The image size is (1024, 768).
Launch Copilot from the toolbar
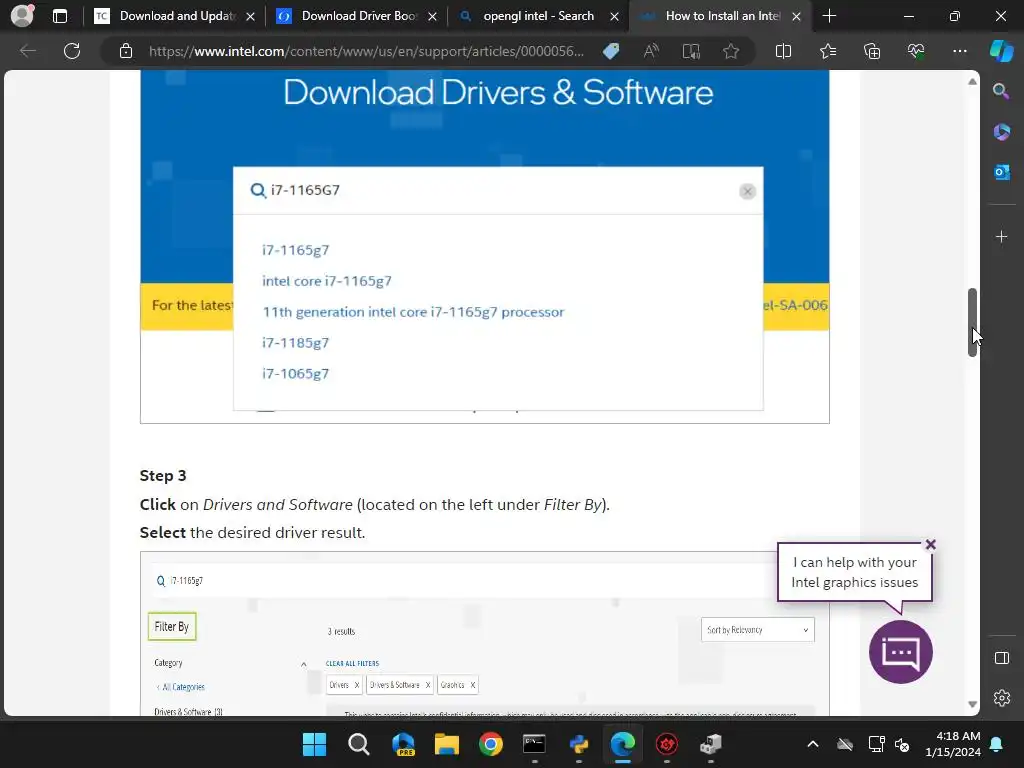coord(1001,51)
